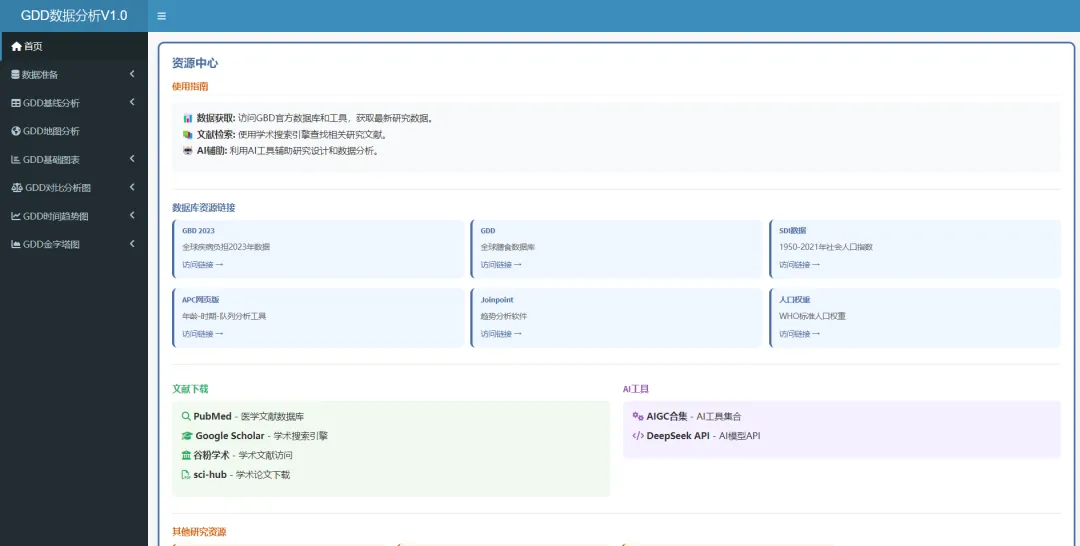Click the GBD 2023 card title
This screenshot has height=546, width=1080.
[x=198, y=231]
